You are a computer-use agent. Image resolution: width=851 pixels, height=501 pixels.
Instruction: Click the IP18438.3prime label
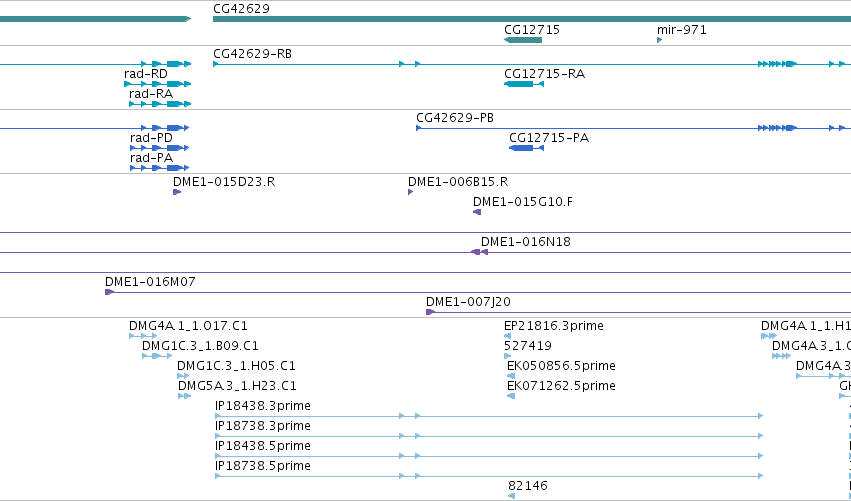click(x=263, y=406)
